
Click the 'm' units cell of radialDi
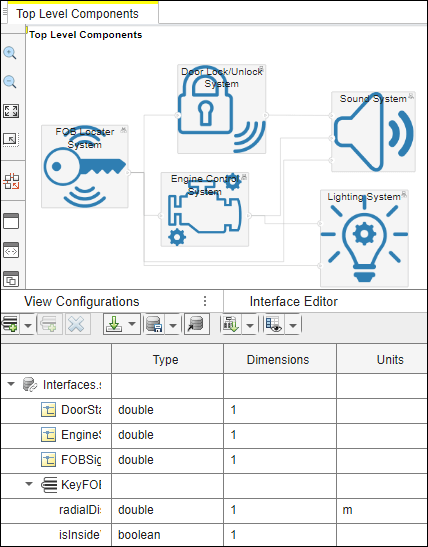(382, 510)
